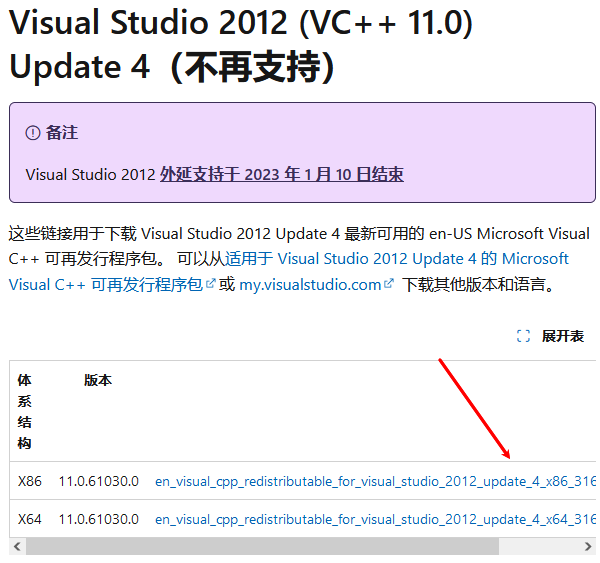Click the external-link icon after my.visualstudio.com
Screen dimensions: 600x563
pos(389,284)
